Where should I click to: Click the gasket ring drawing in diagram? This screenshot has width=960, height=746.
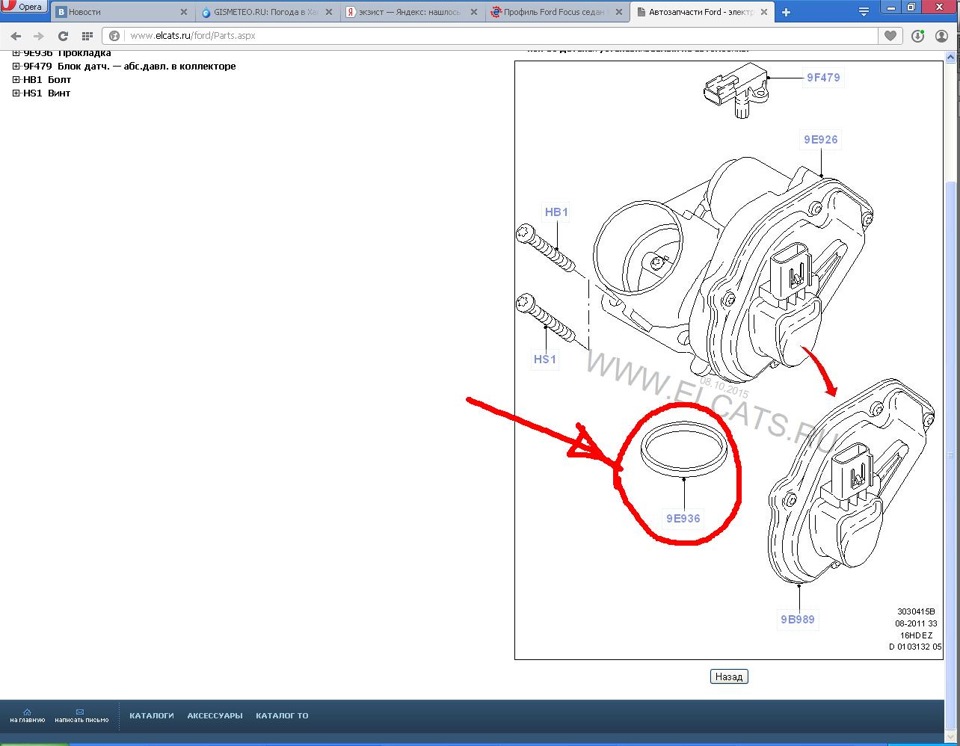pos(684,448)
